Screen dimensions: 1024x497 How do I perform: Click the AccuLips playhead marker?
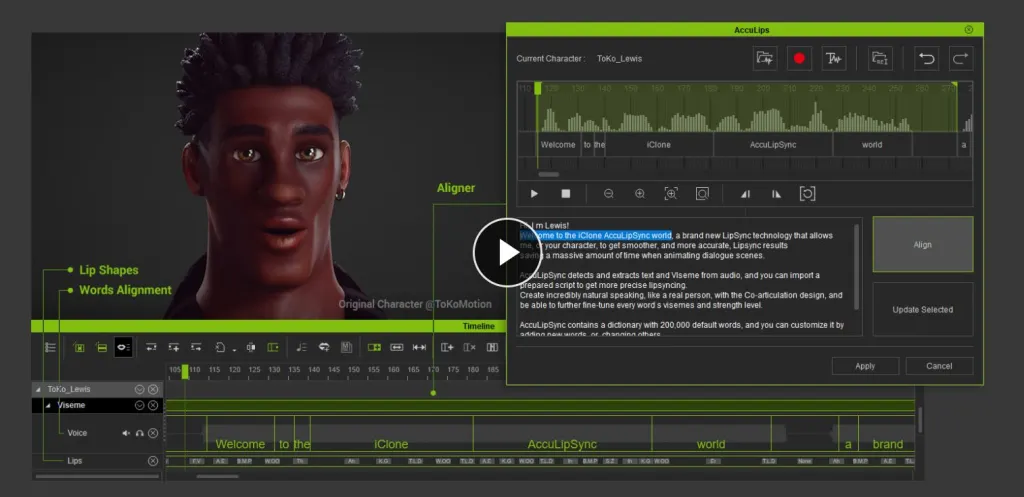point(537,88)
